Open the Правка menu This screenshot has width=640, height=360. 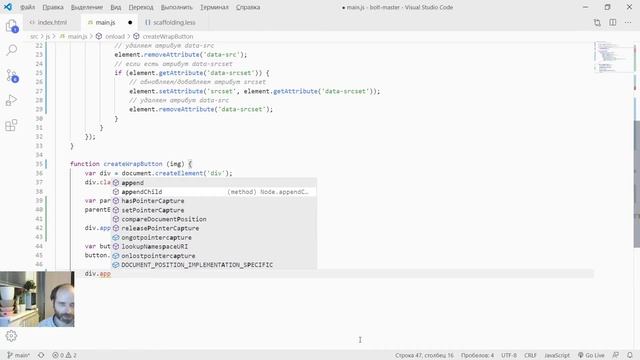coord(53,7)
